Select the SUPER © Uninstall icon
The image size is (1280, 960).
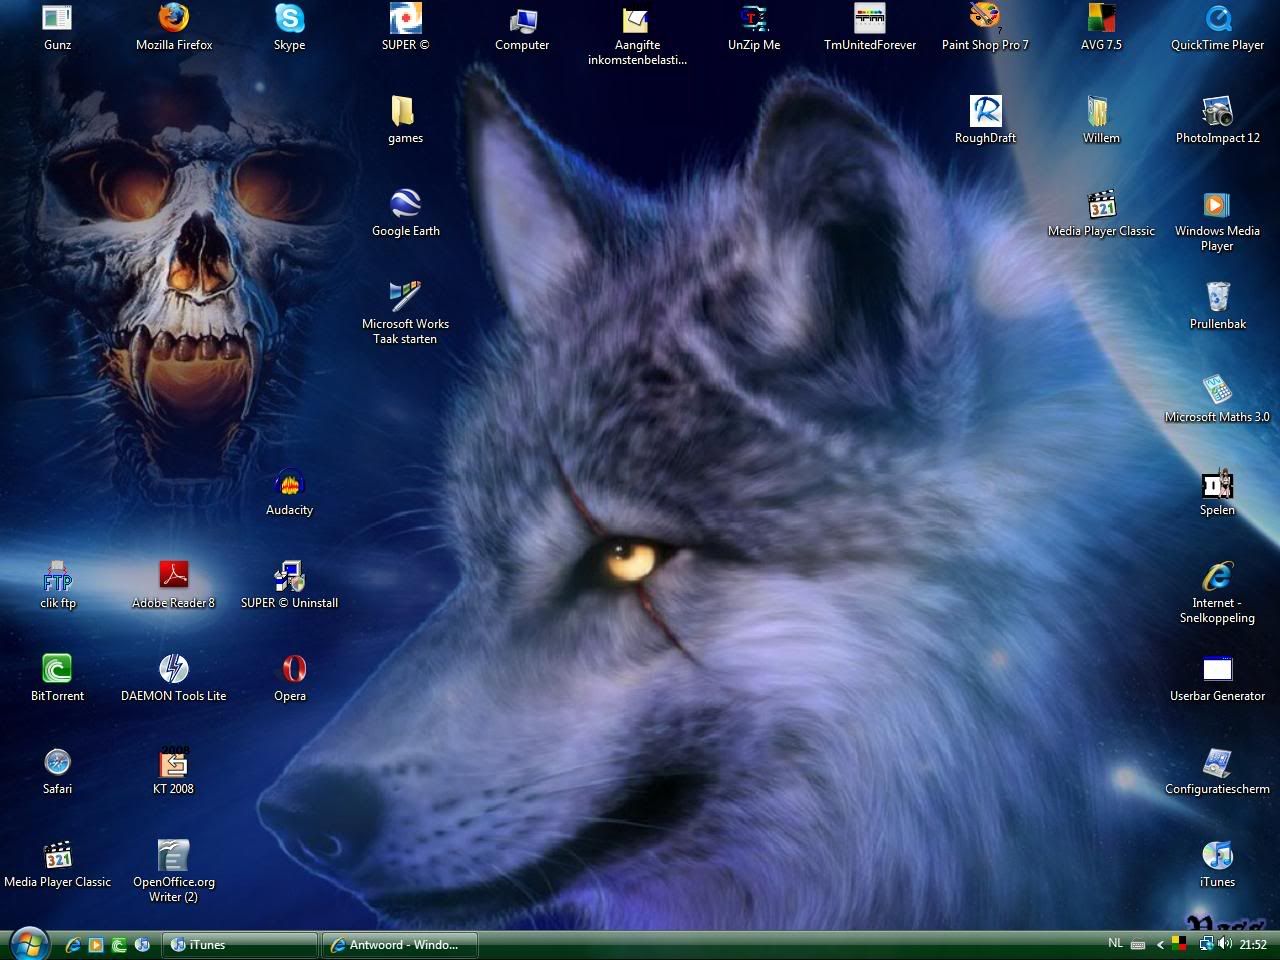[290, 585]
